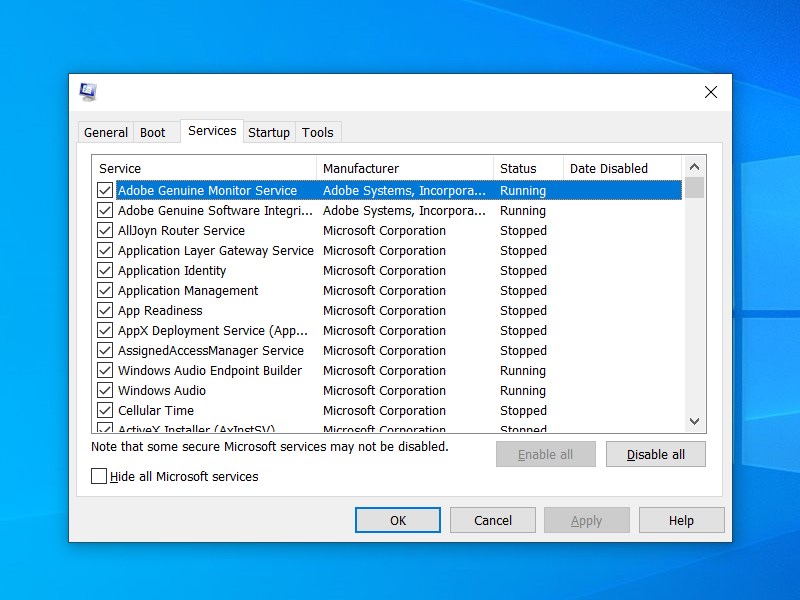Select the Adobe Genuine Monitor Service row
Screen dimensions: 800x600
(x=399, y=190)
